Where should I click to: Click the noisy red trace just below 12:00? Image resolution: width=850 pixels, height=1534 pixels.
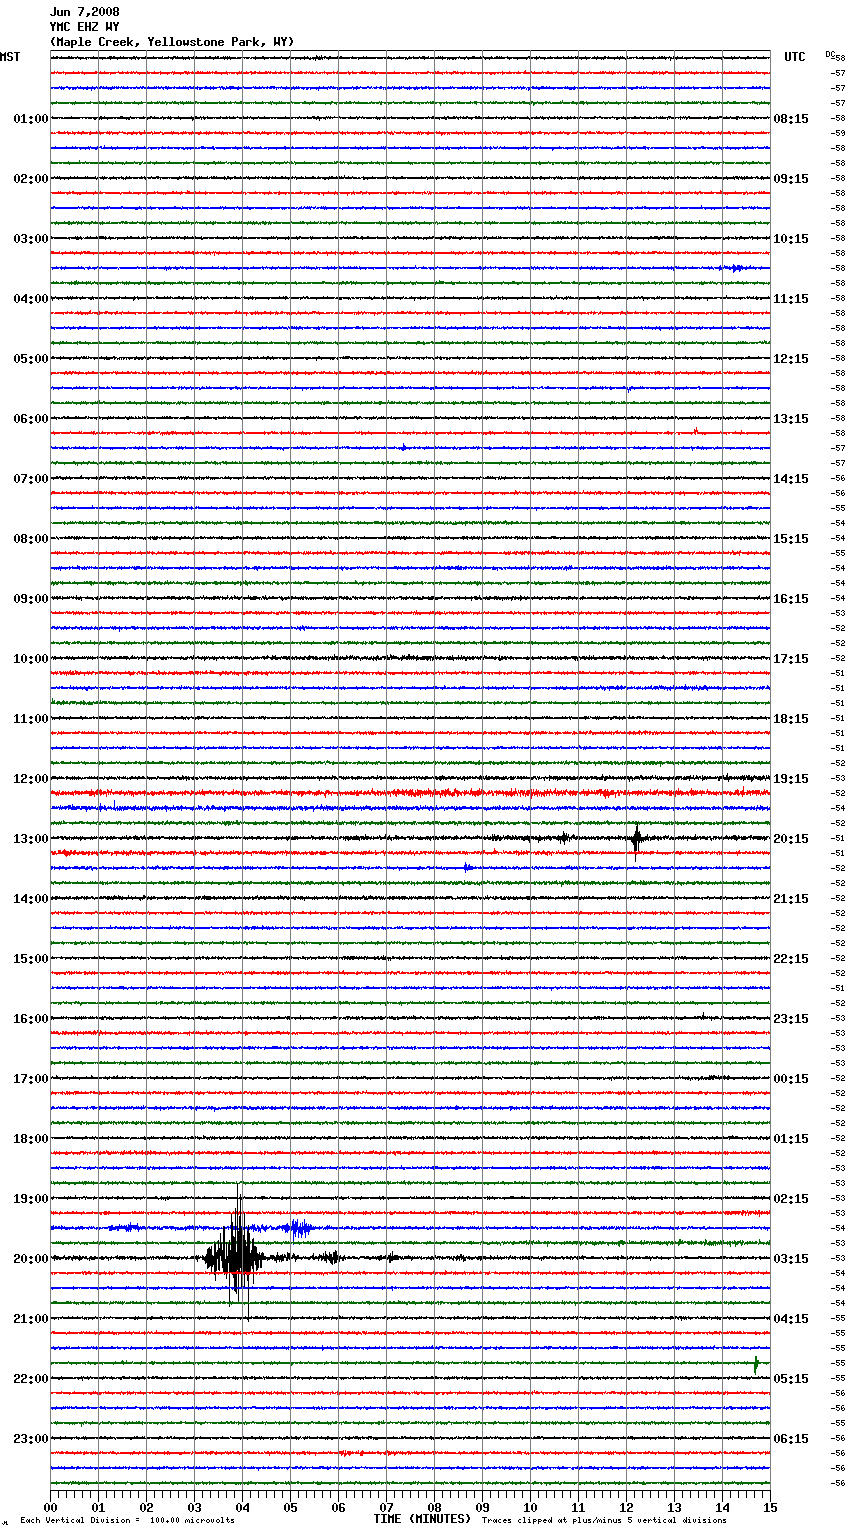pos(410,793)
